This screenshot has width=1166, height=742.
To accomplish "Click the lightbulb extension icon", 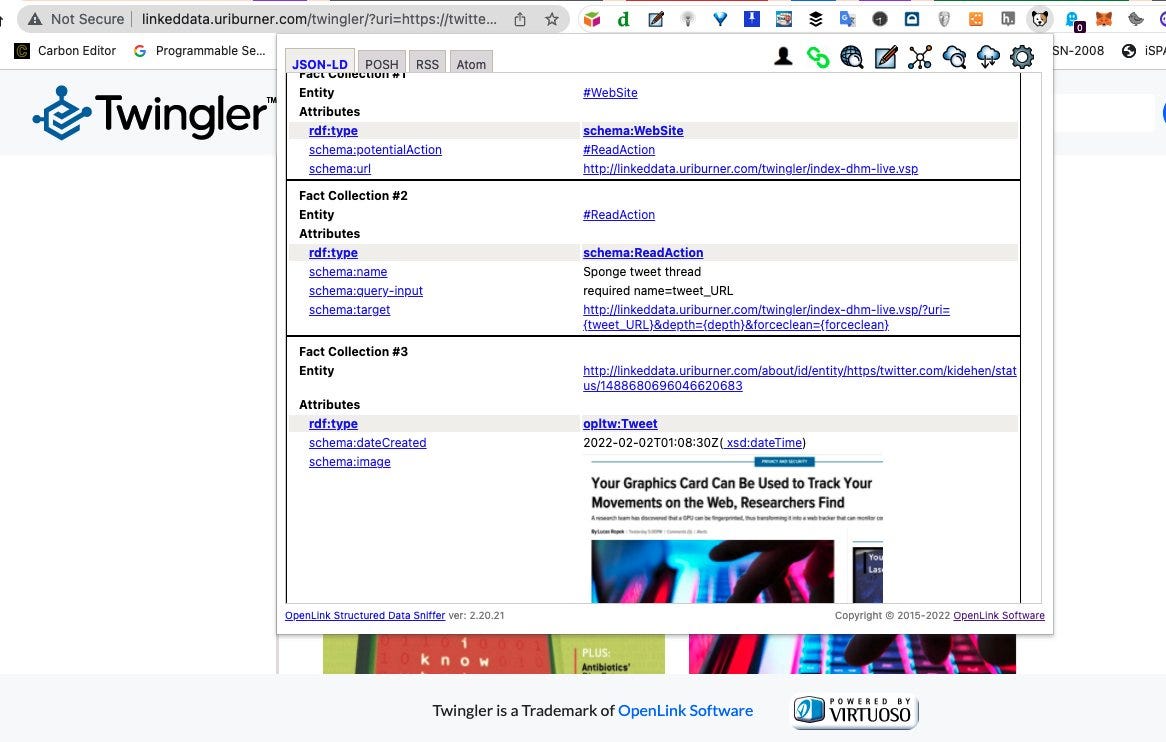I will (x=688, y=19).
